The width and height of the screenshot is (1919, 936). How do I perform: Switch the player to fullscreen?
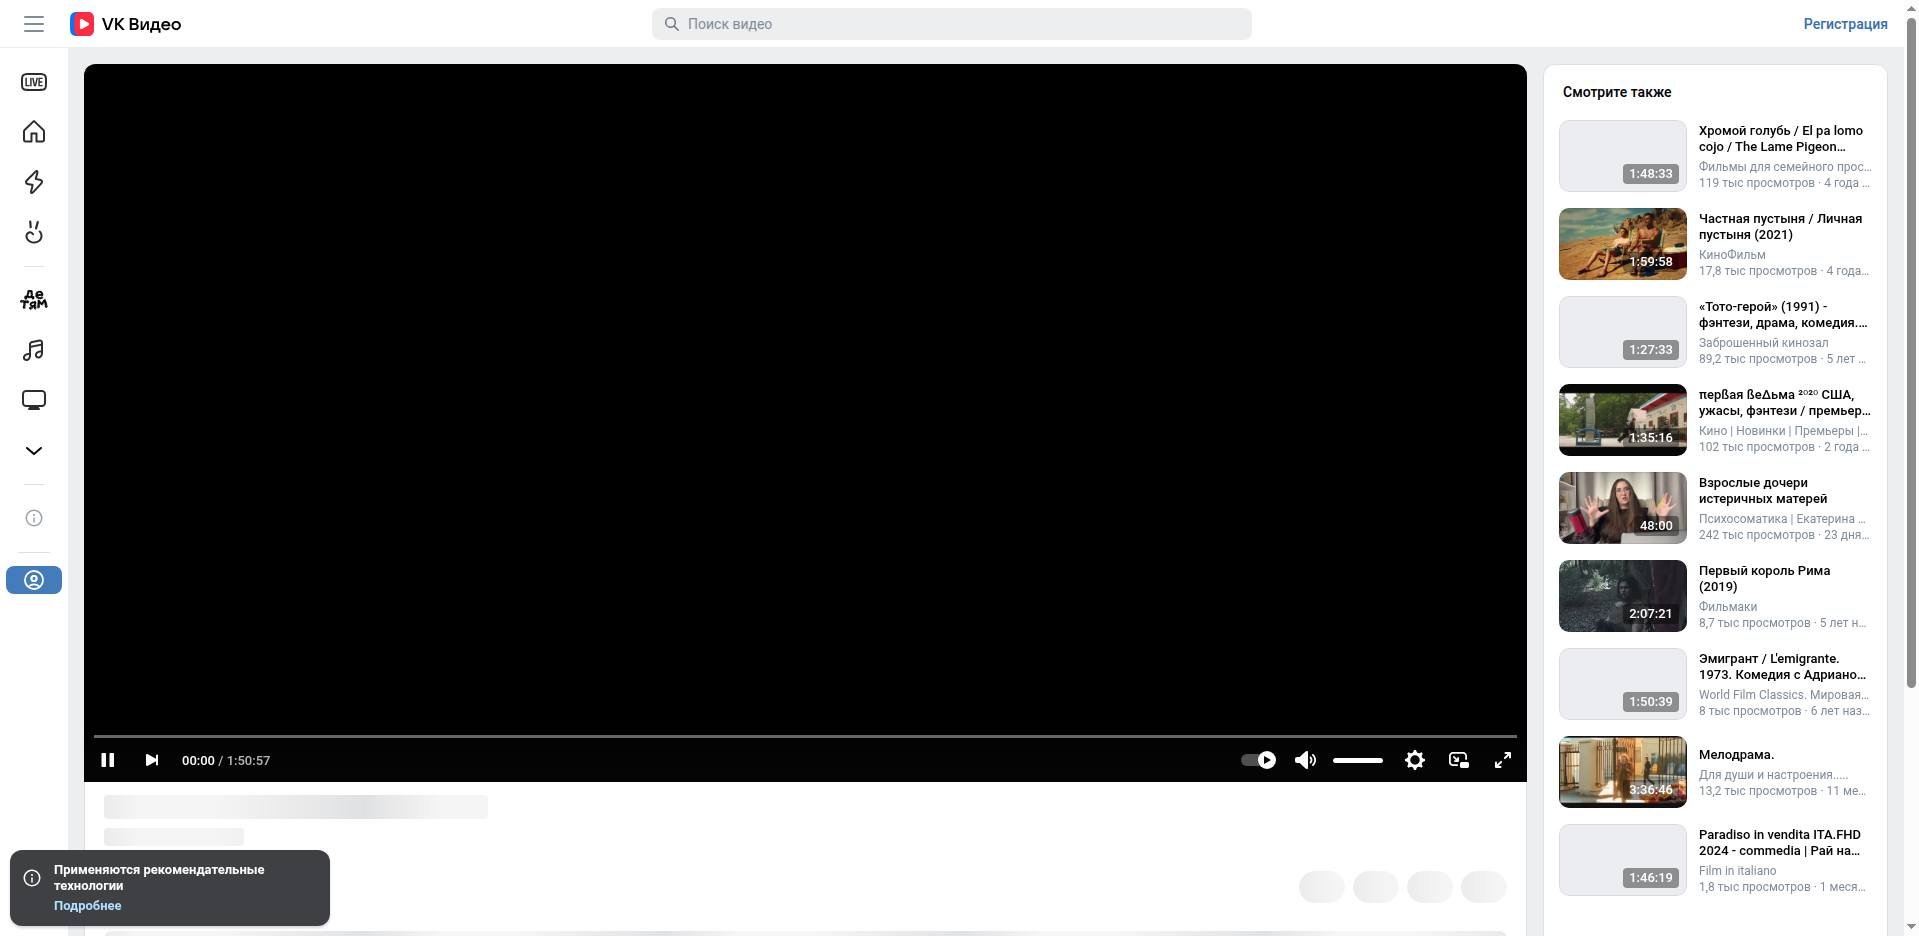pos(1503,760)
